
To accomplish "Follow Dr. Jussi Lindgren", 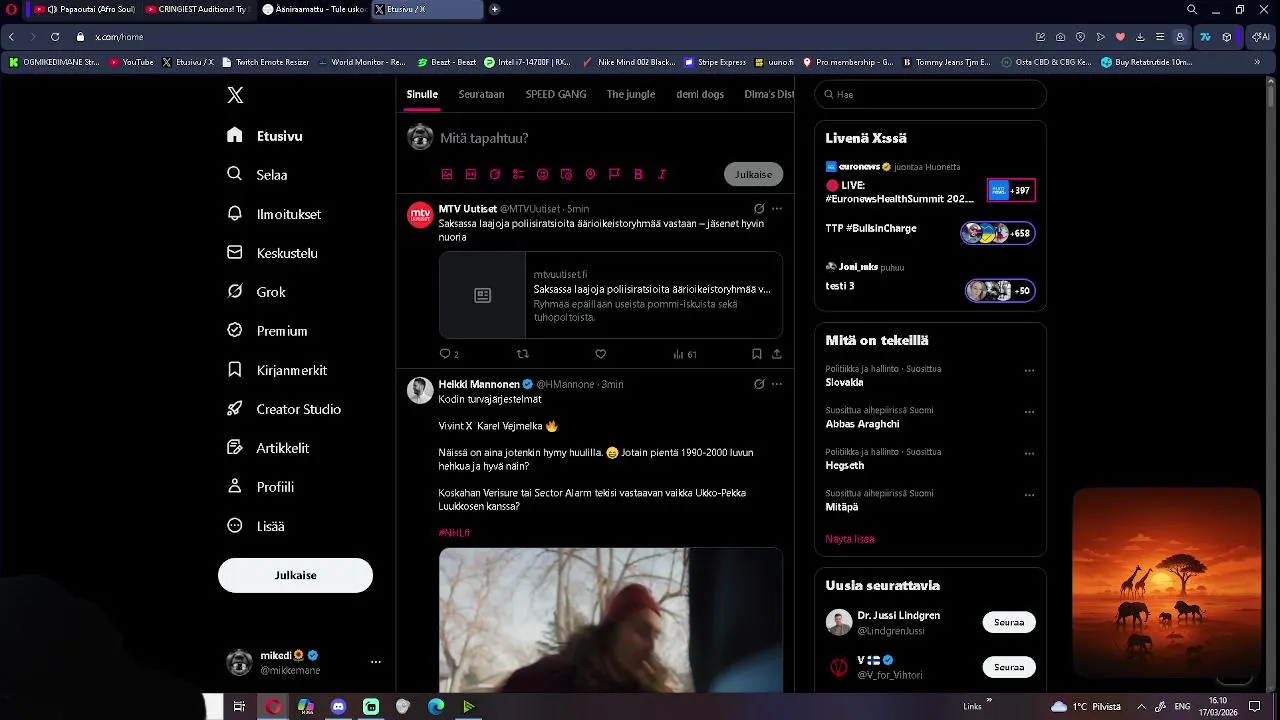I will tap(1009, 622).
